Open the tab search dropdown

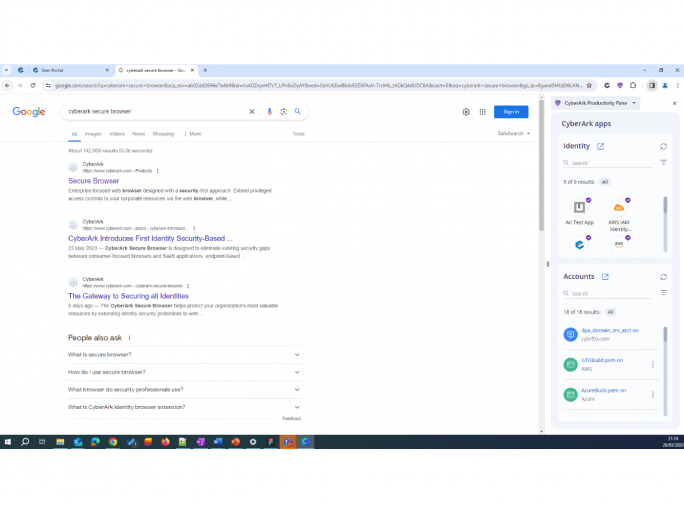6,70
